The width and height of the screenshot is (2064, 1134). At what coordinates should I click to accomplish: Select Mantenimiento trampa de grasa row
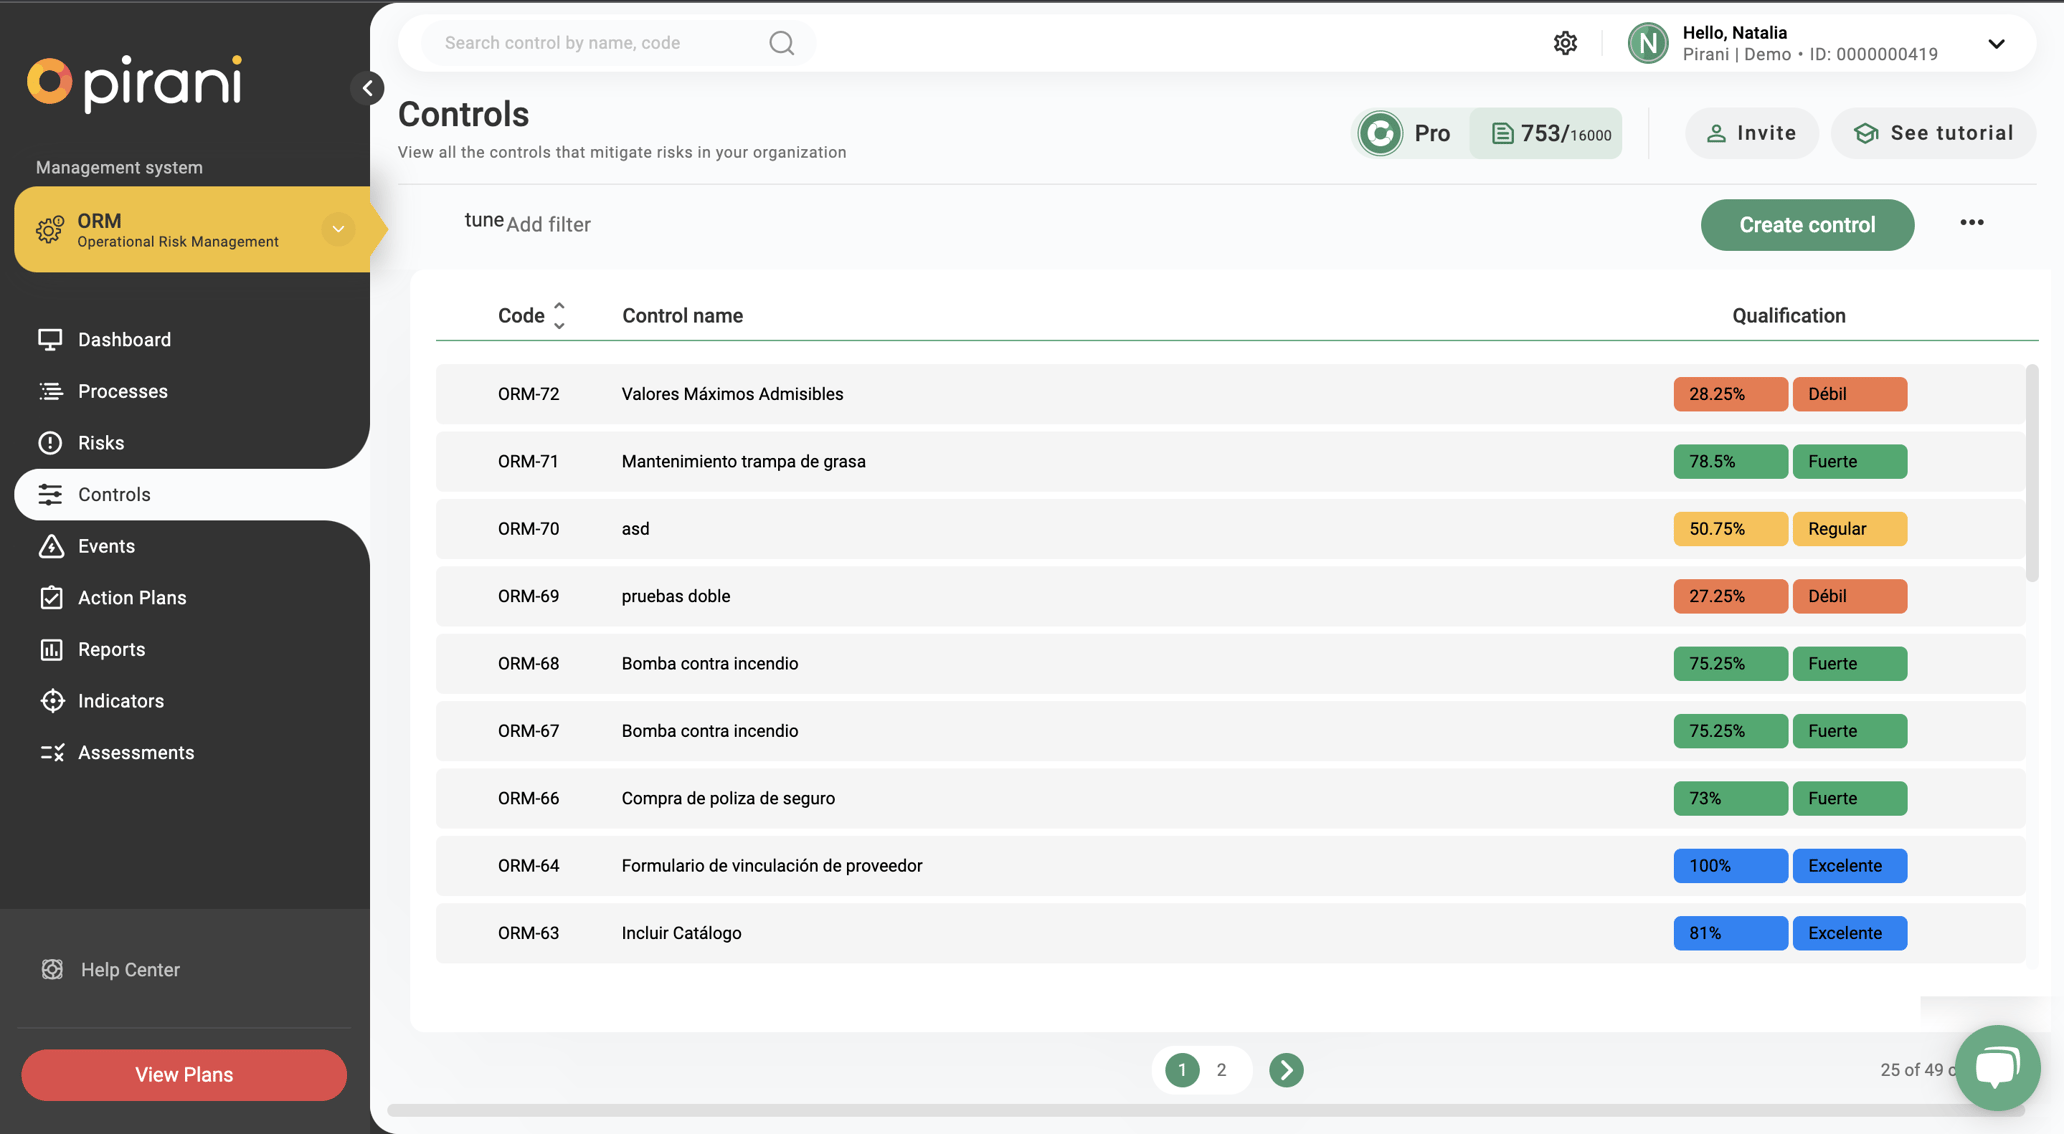(1230, 461)
